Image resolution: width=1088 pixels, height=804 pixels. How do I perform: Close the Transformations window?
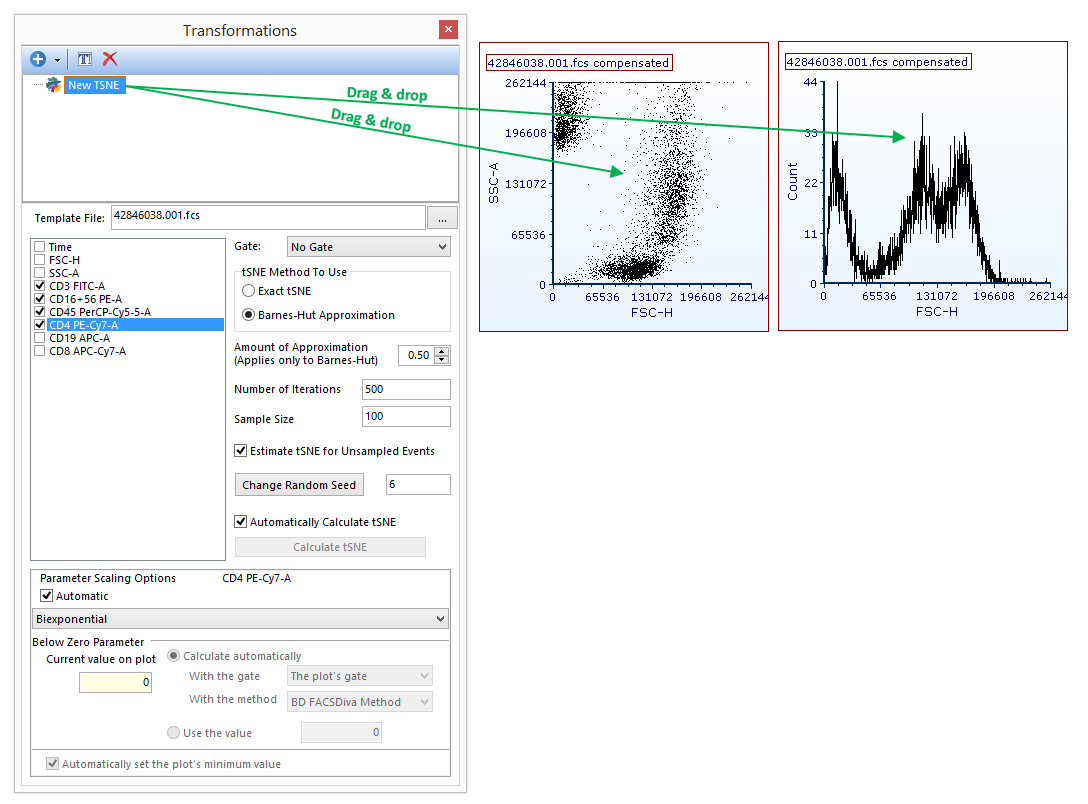pos(448,30)
